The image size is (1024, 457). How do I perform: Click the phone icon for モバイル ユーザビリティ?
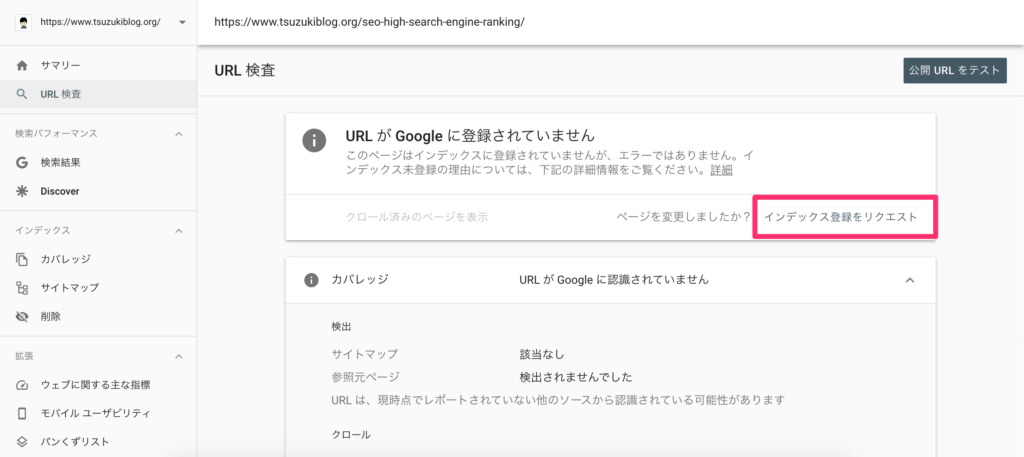pyautogui.click(x=22, y=413)
